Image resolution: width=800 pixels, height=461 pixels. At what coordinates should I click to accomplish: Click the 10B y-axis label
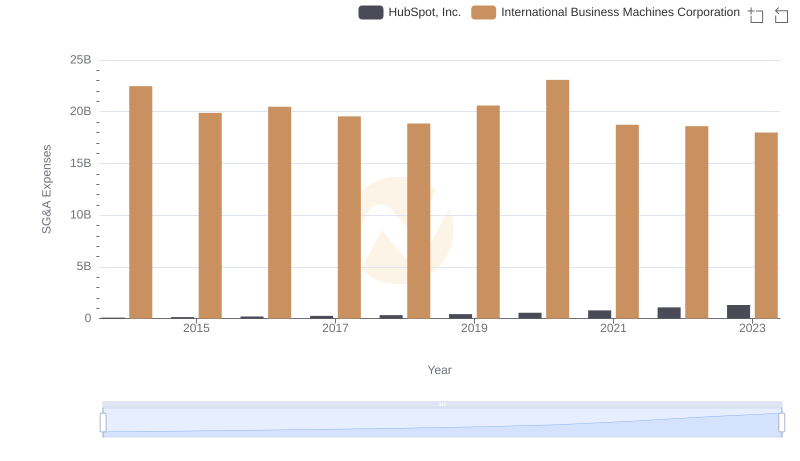(81, 215)
